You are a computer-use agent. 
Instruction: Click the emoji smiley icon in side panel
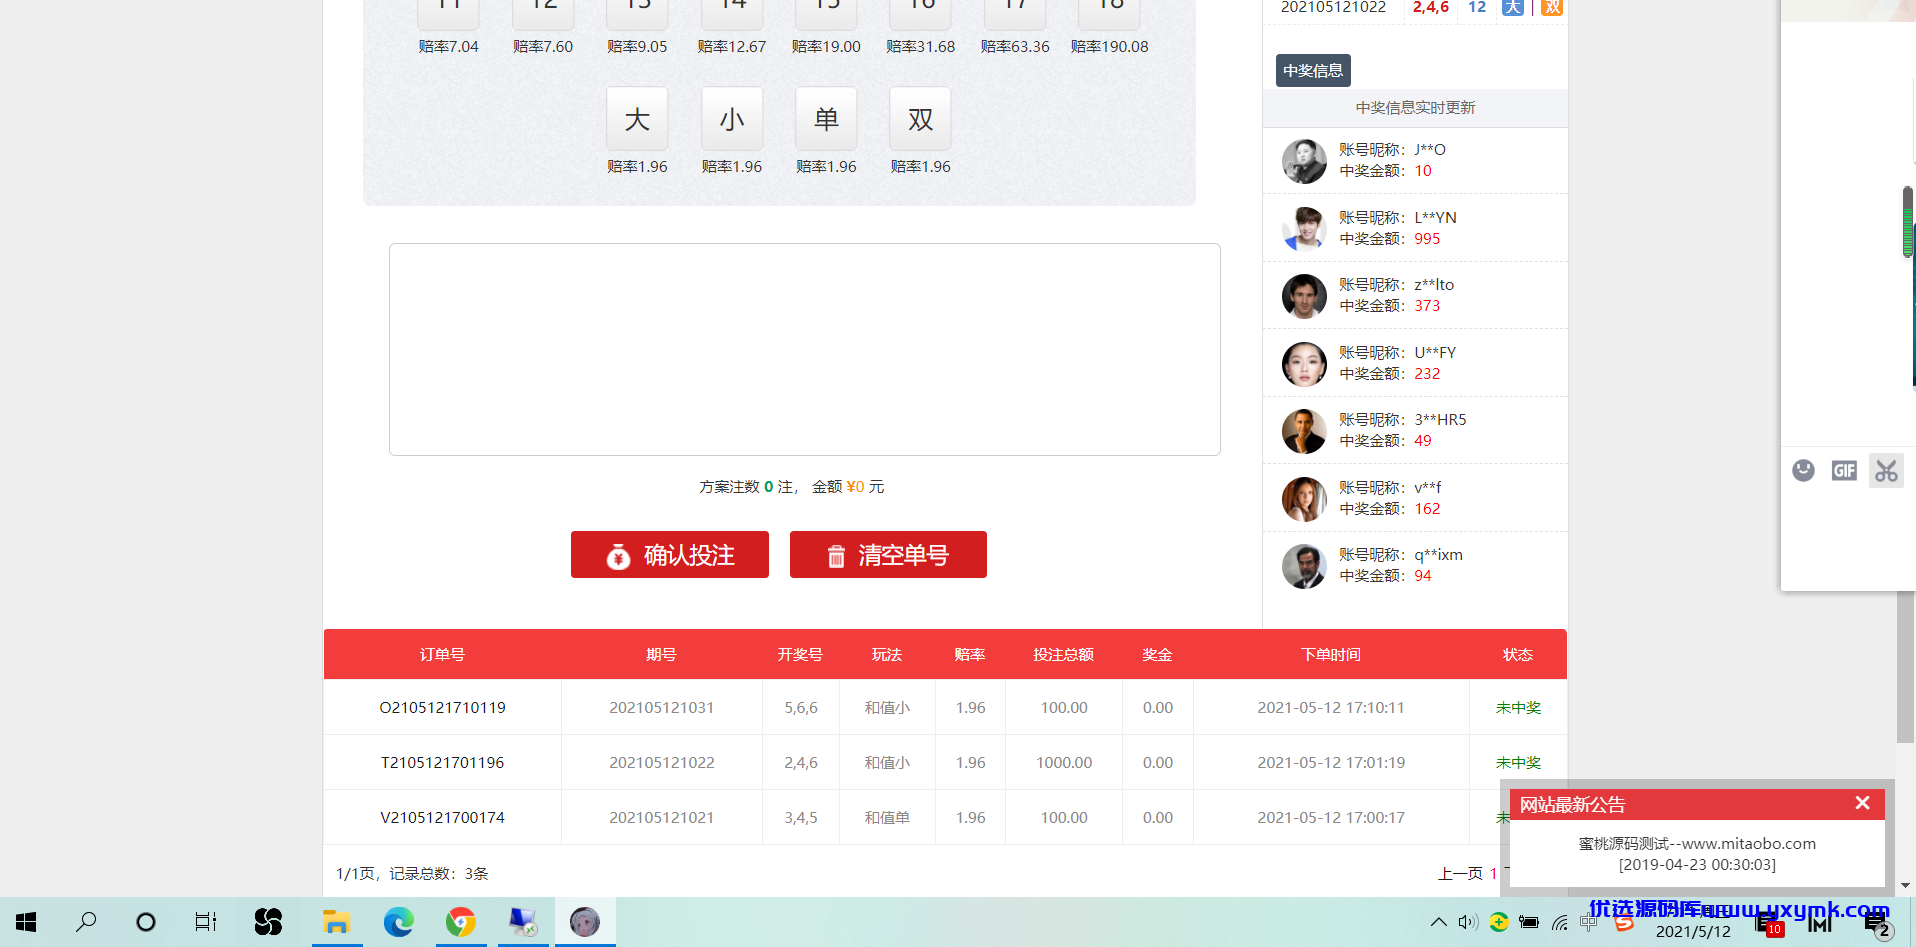[x=1803, y=470]
